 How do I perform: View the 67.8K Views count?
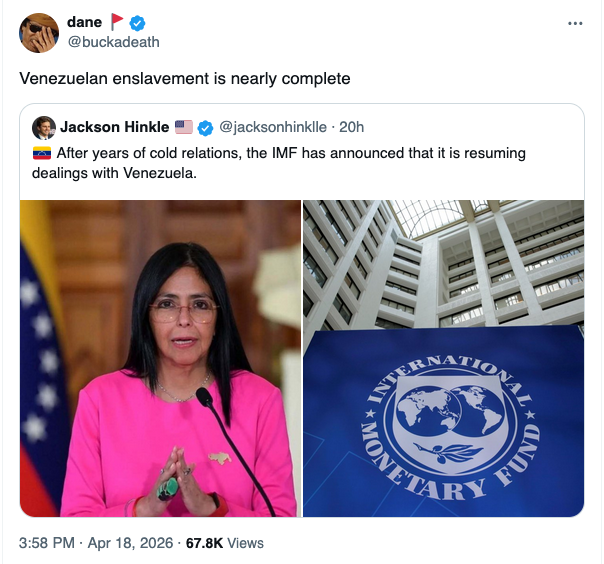point(225,543)
